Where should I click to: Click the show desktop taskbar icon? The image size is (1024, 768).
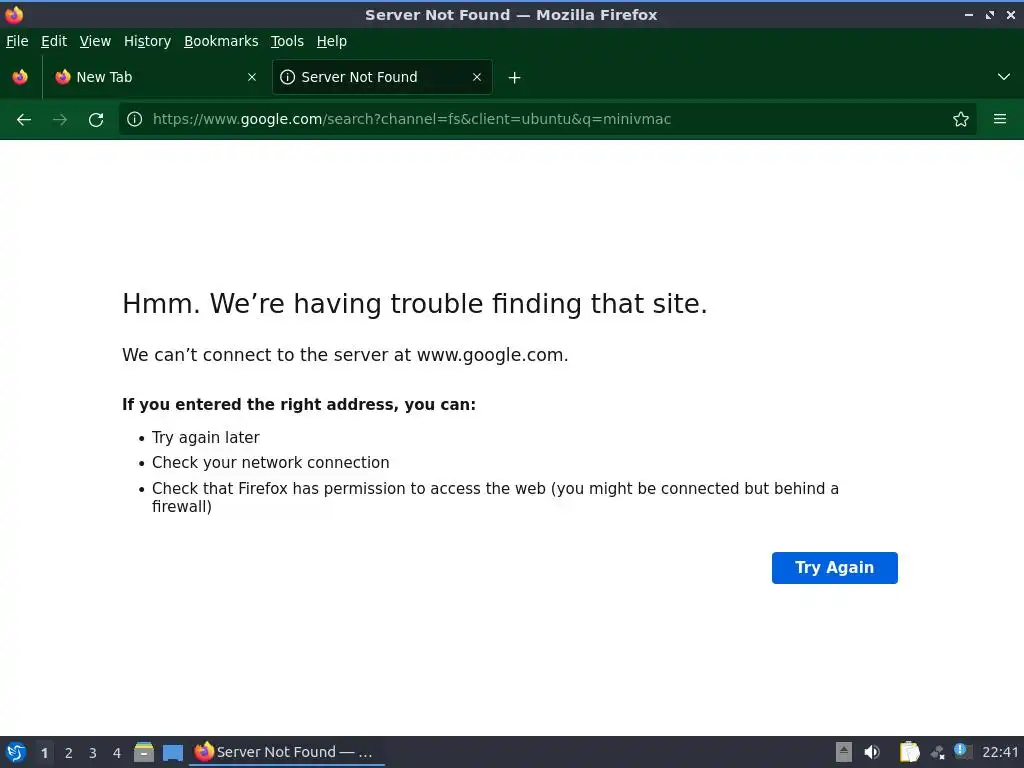coord(172,752)
